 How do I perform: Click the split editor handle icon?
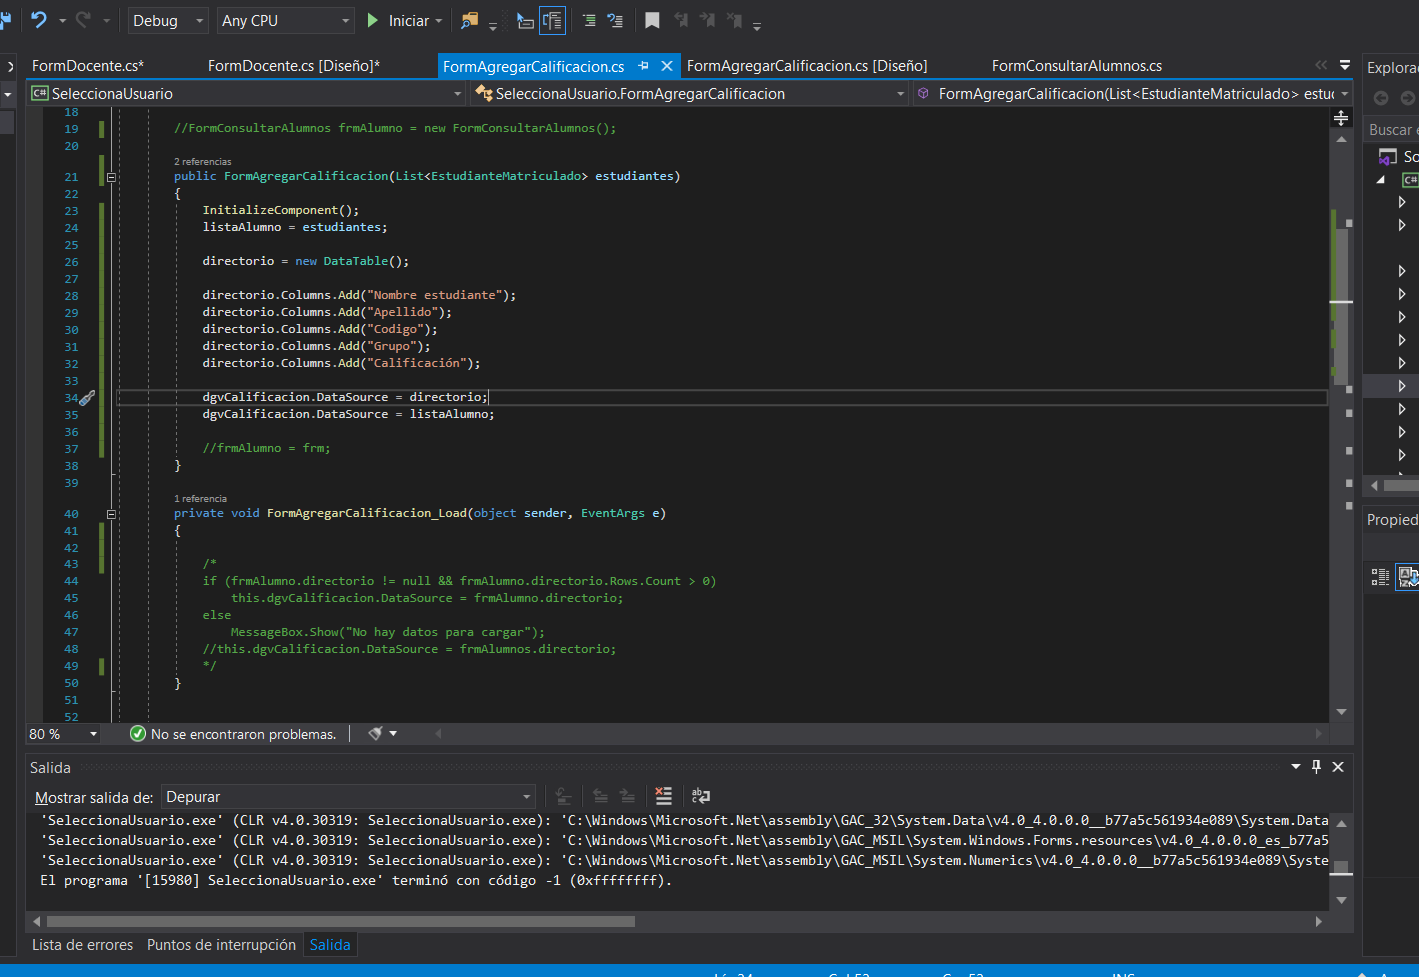pos(1341,118)
